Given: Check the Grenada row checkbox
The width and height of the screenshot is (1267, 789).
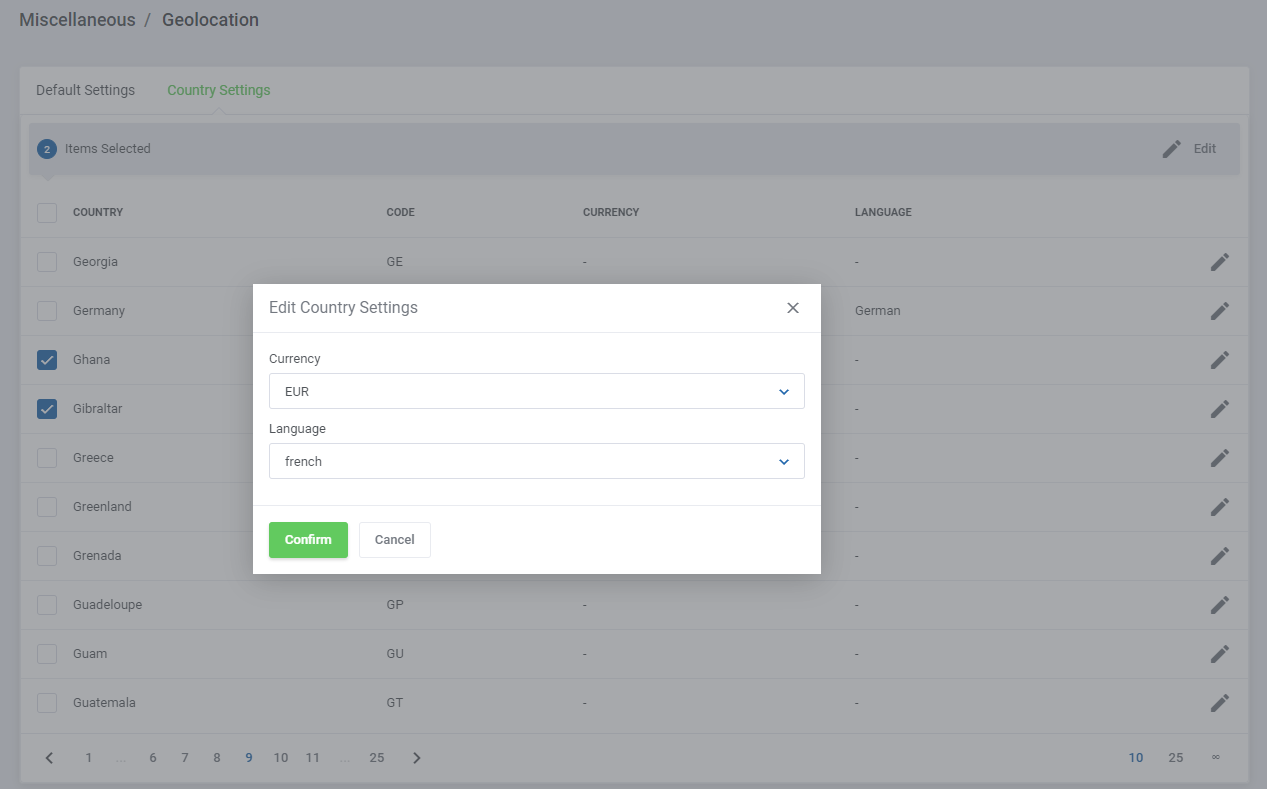Looking at the screenshot, I should point(47,556).
